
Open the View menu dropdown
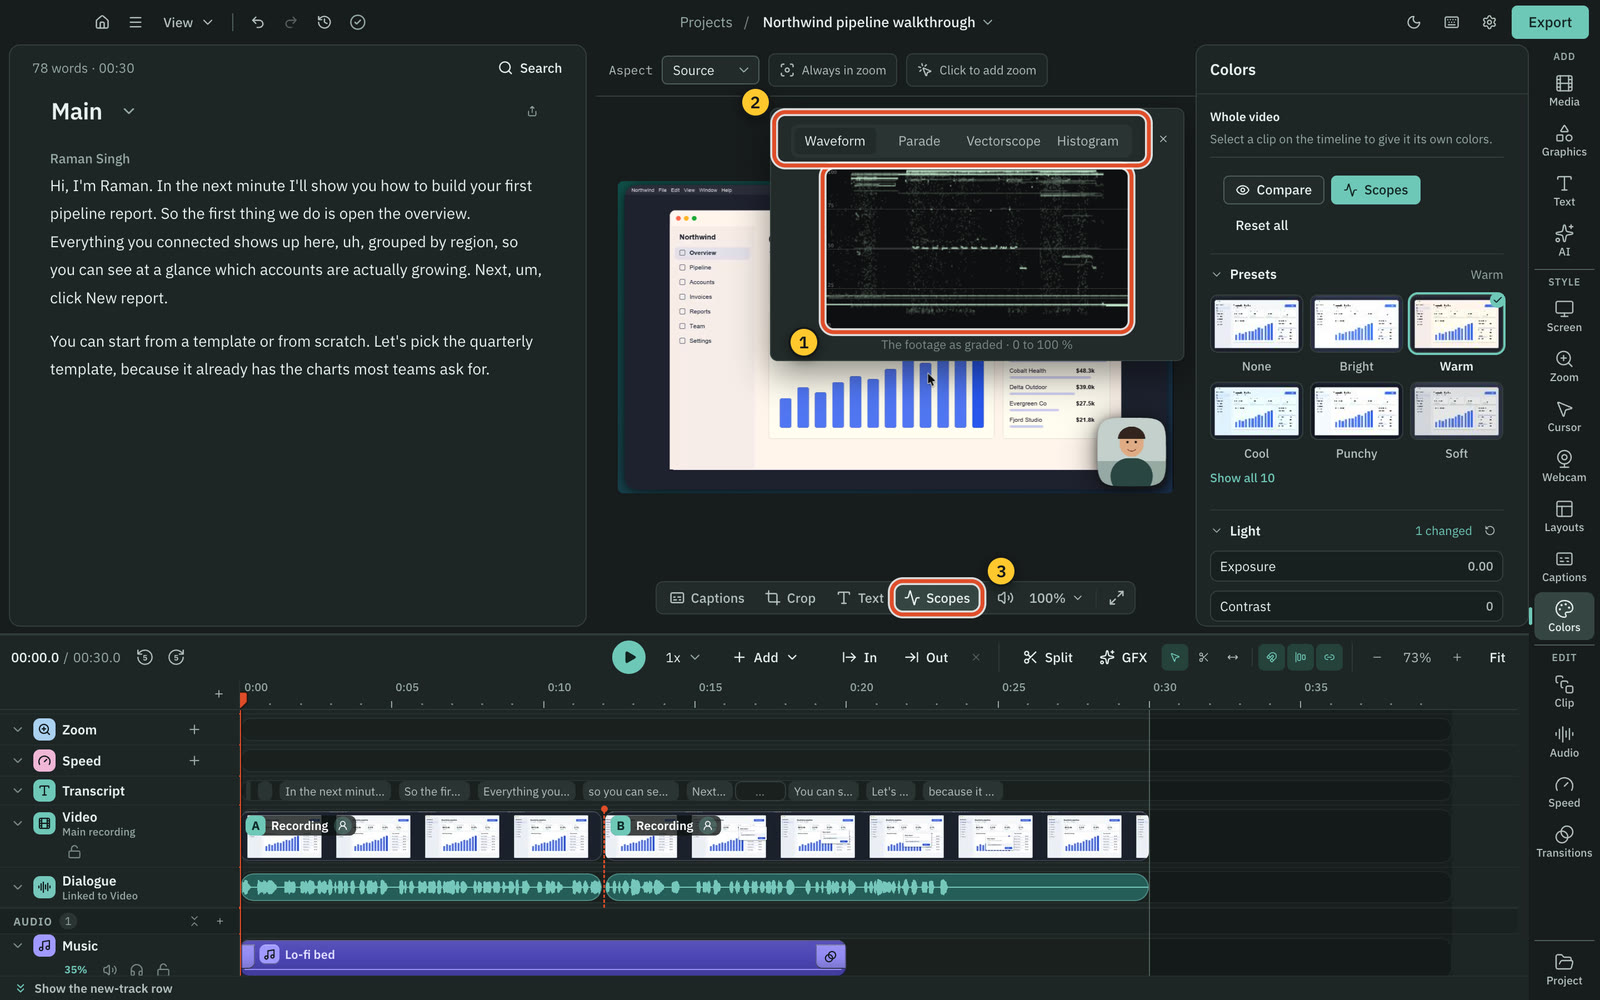tap(188, 22)
